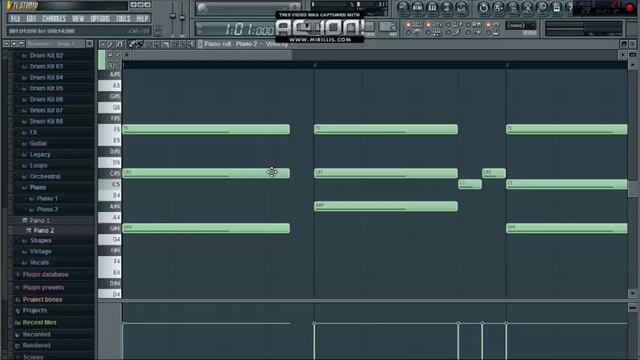Open the piano roll options menu arrow
The image size is (640, 360).
[102, 44]
